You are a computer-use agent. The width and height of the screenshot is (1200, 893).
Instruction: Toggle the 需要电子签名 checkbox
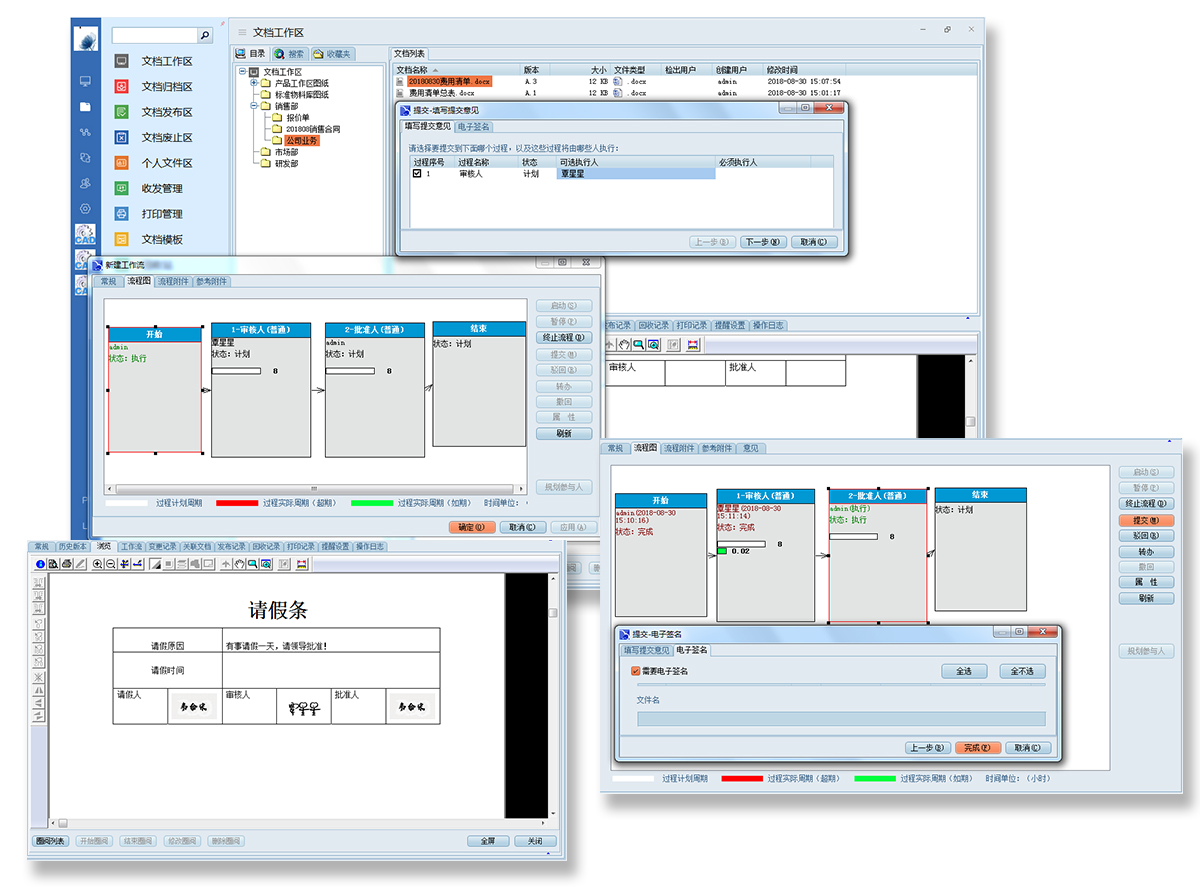(x=636, y=671)
